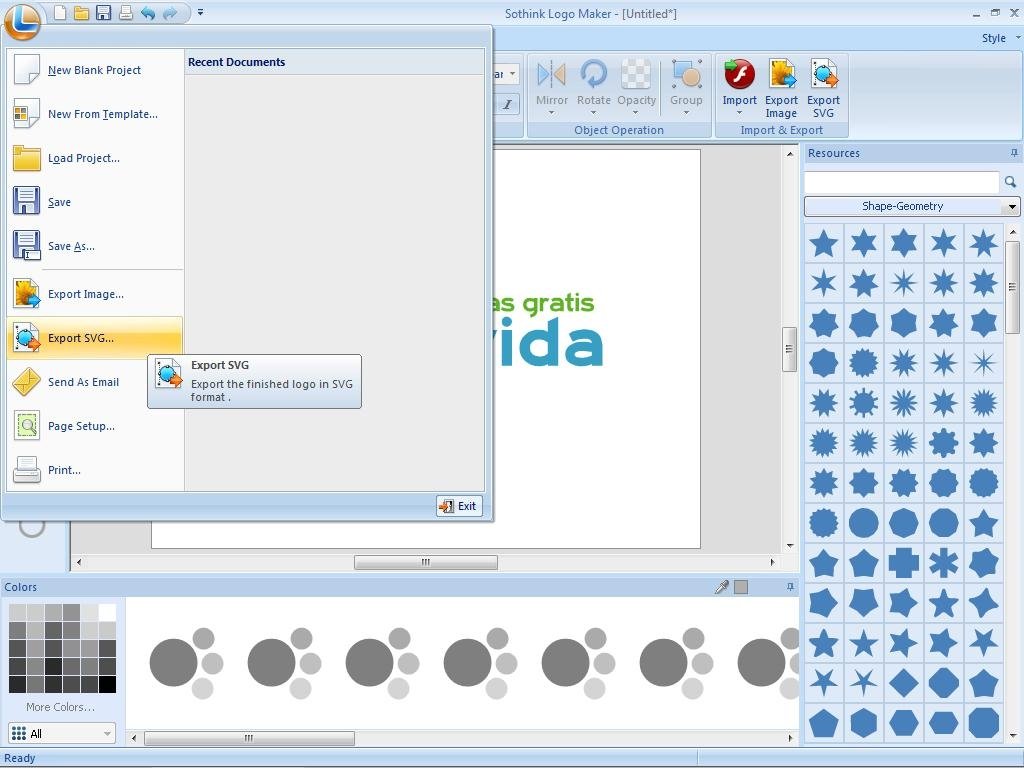Click the Undo arrow in quick access toolbar
This screenshot has height=768, width=1024.
(x=148, y=13)
